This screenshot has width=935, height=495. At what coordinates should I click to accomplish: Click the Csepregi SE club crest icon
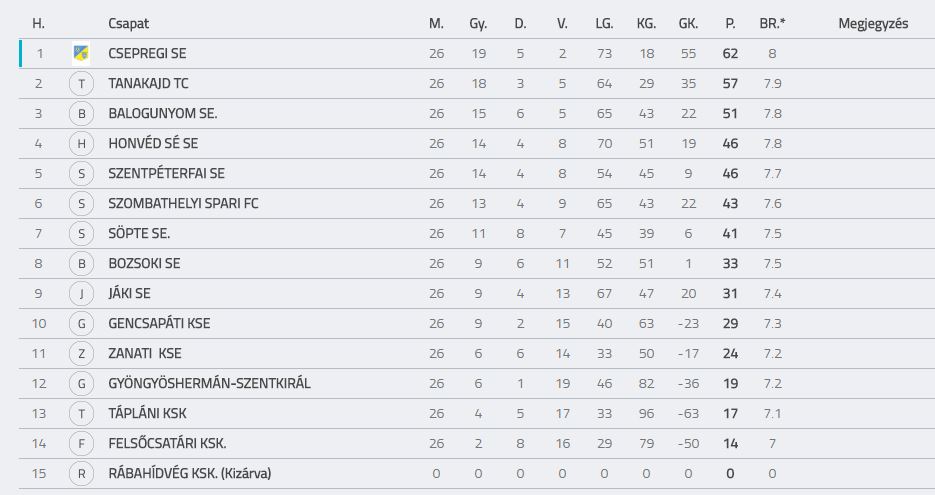[81, 54]
